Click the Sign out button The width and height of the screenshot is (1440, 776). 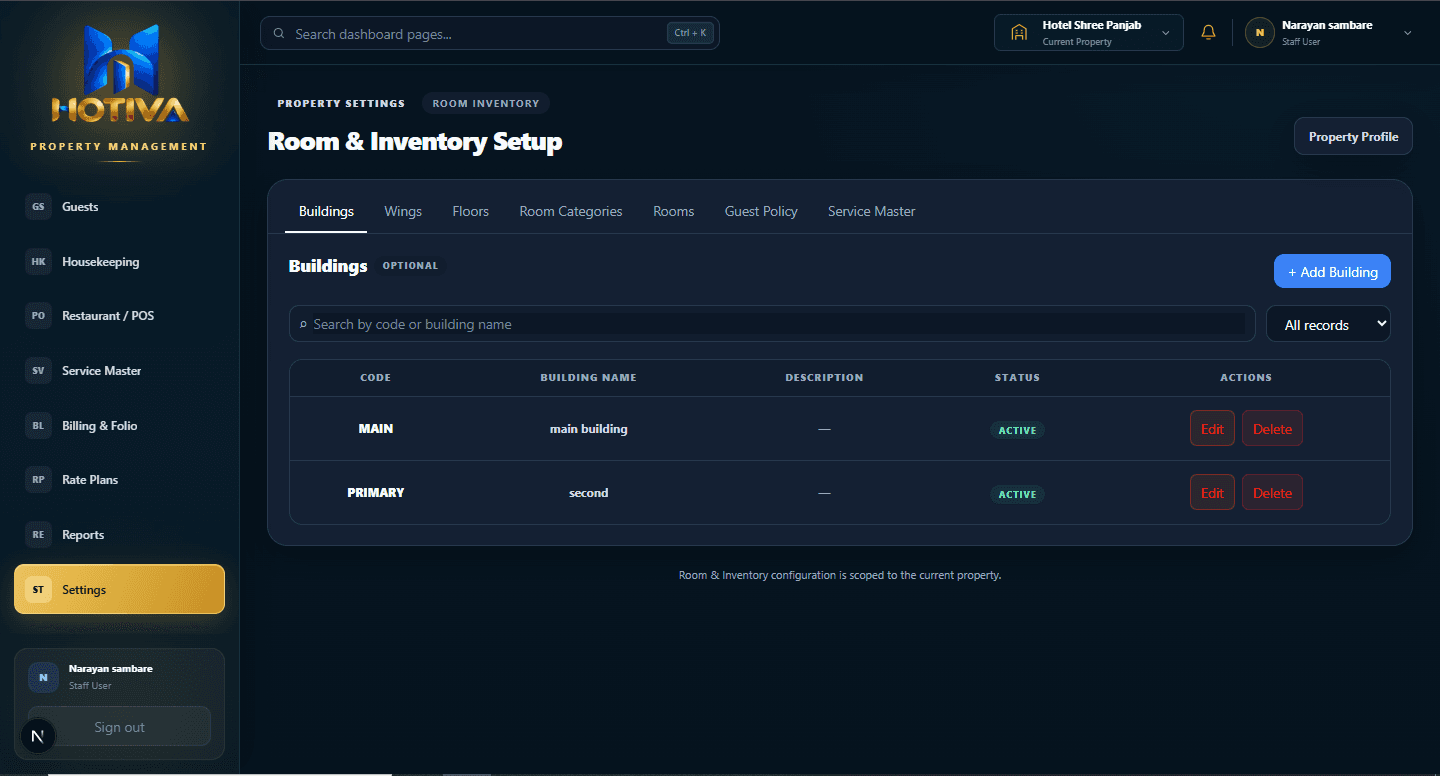[x=119, y=727]
